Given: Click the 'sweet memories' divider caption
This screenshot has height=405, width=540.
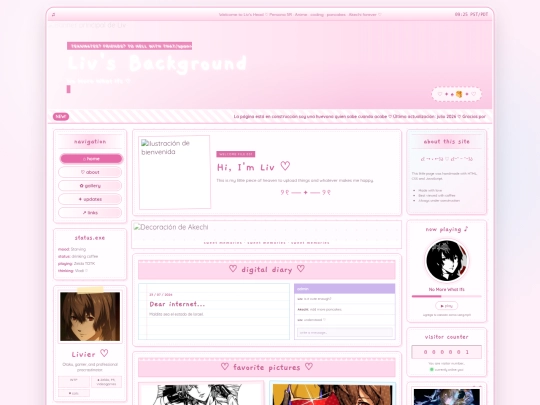Looking at the screenshot, I should tap(267, 243).
